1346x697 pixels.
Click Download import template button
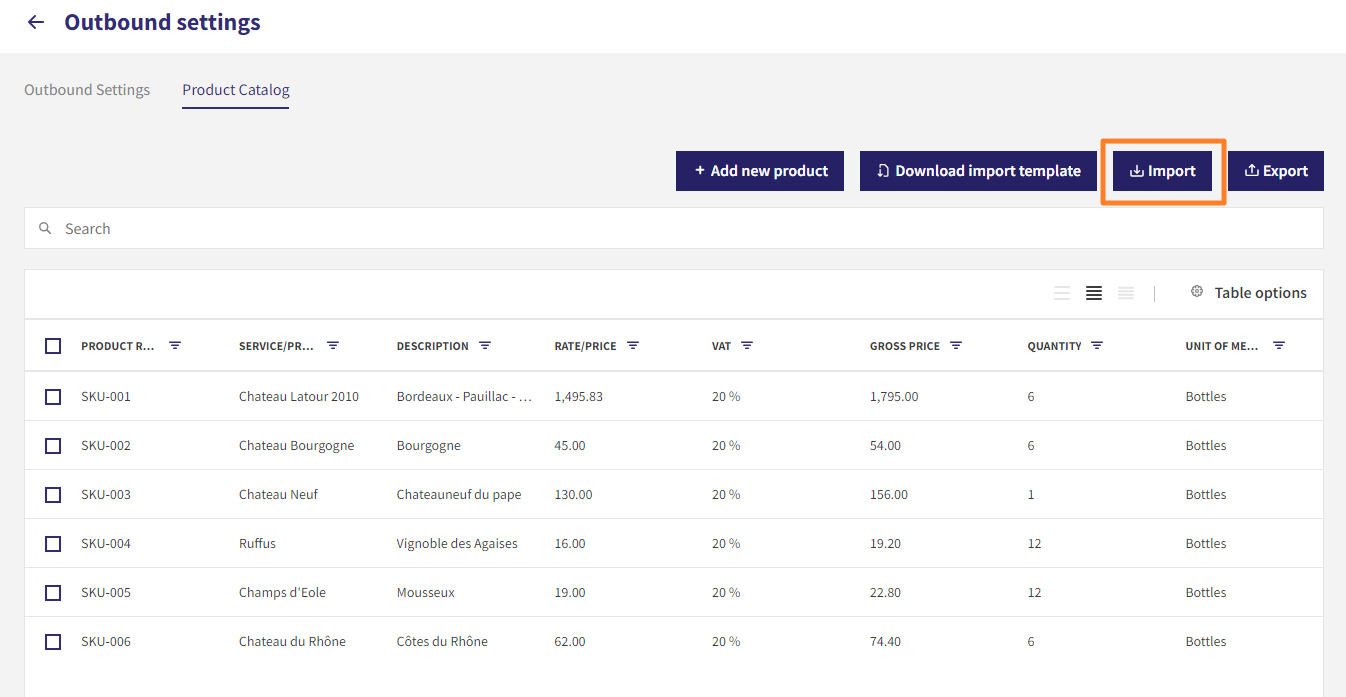coord(978,171)
